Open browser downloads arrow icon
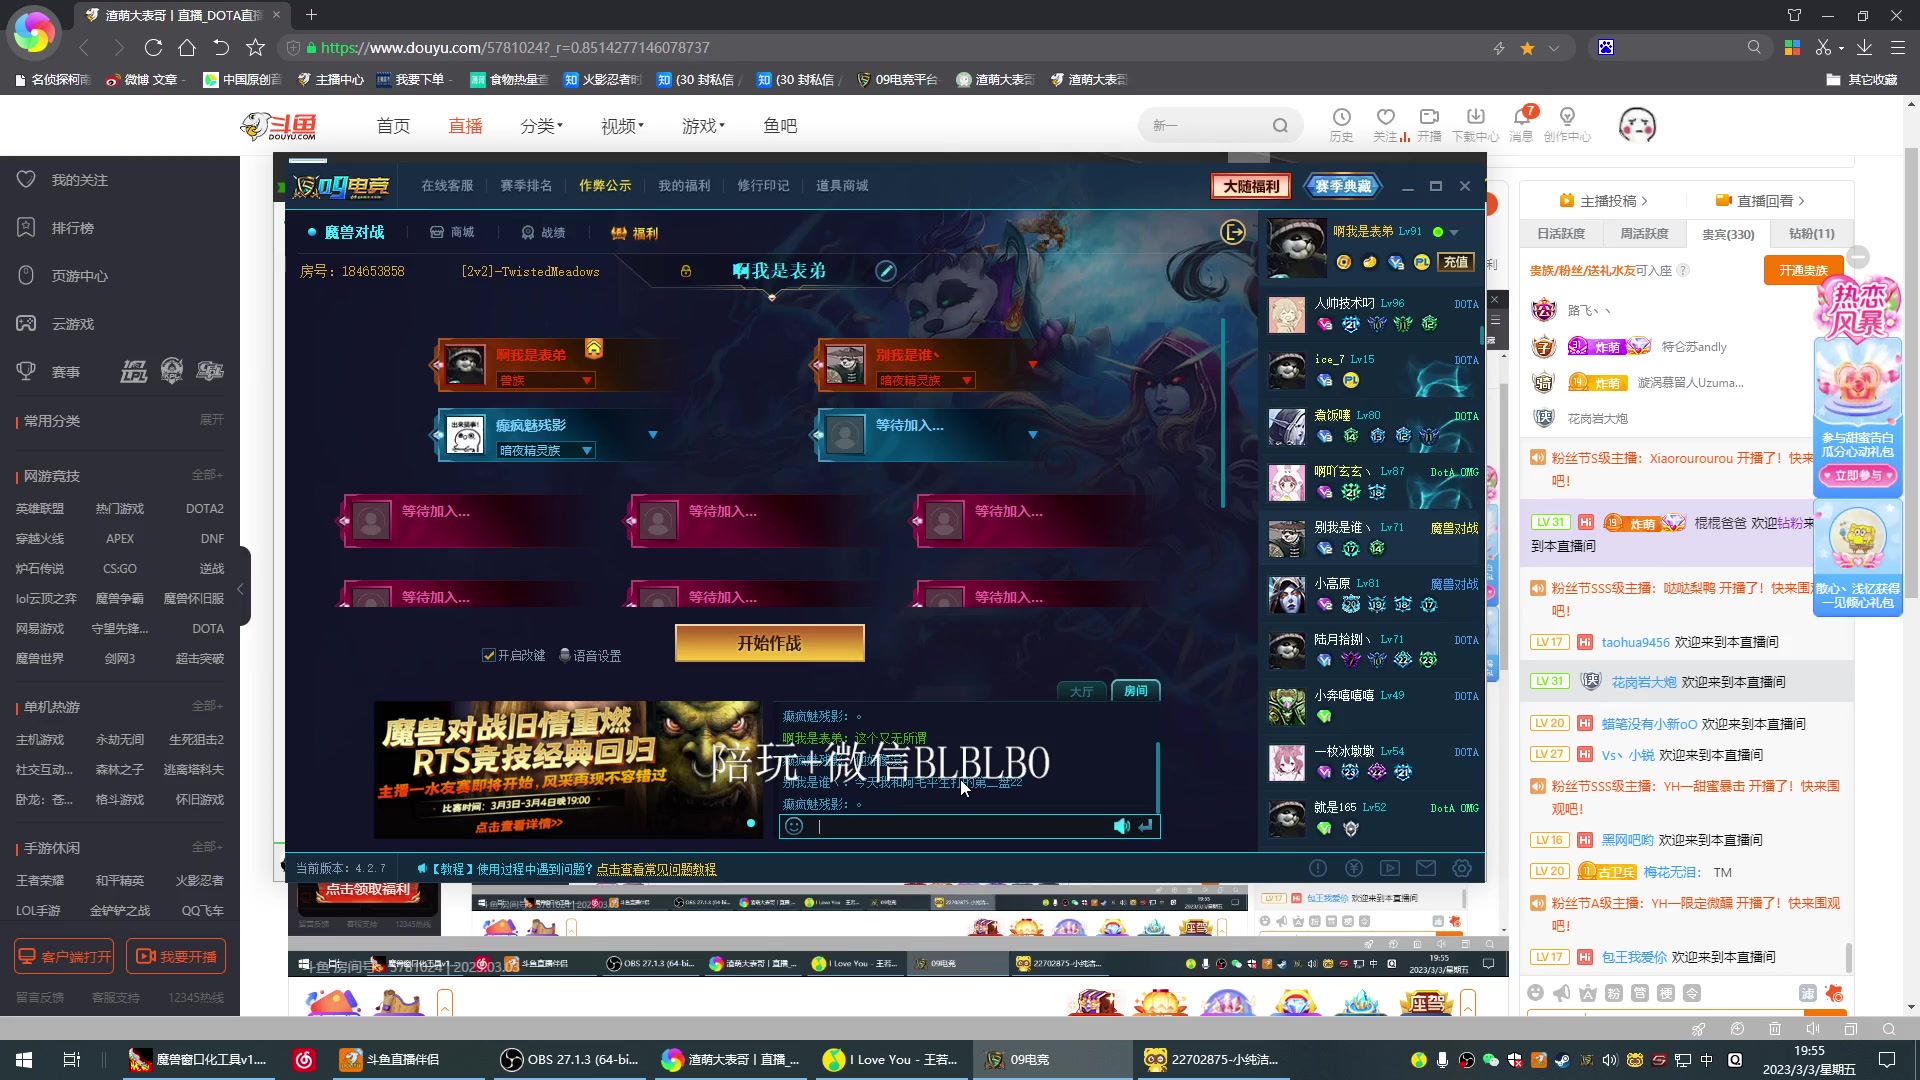The width and height of the screenshot is (1920, 1080). point(1864,47)
